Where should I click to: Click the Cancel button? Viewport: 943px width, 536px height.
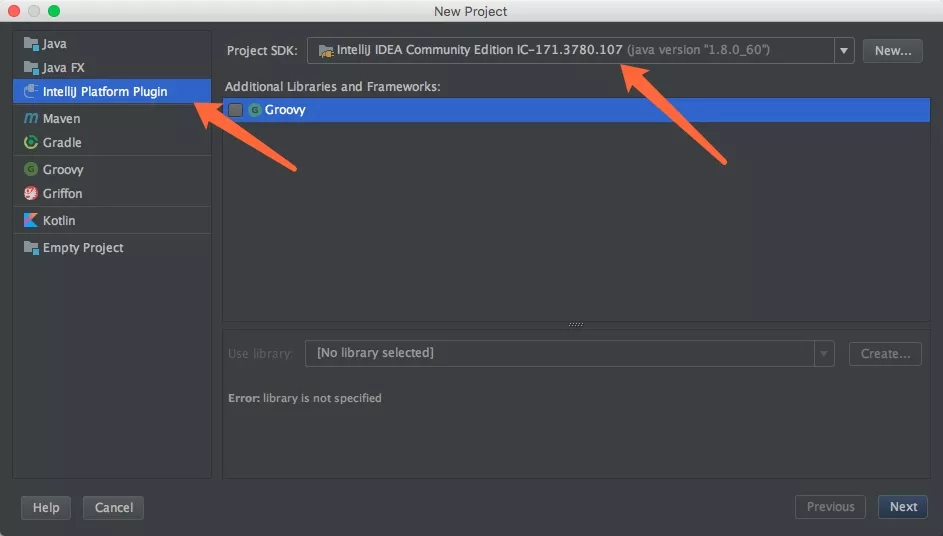point(113,507)
